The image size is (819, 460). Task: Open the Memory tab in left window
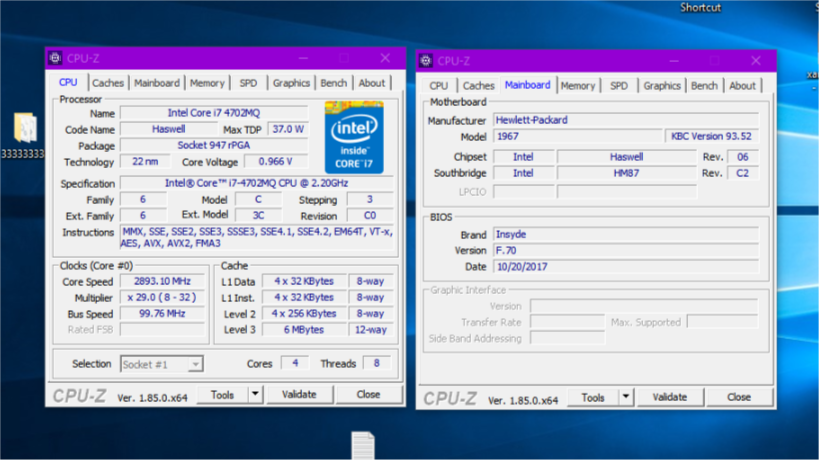coord(207,83)
